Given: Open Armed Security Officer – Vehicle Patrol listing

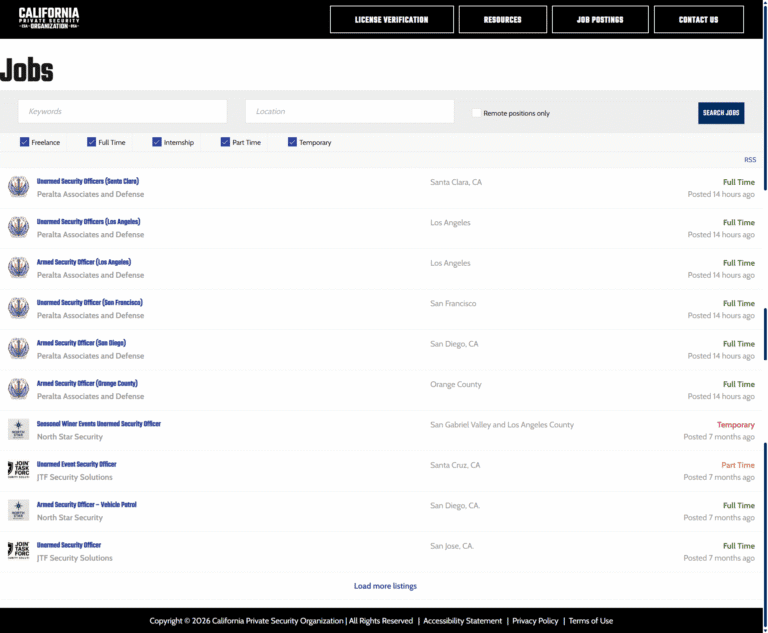Looking at the screenshot, I should 87,505.
